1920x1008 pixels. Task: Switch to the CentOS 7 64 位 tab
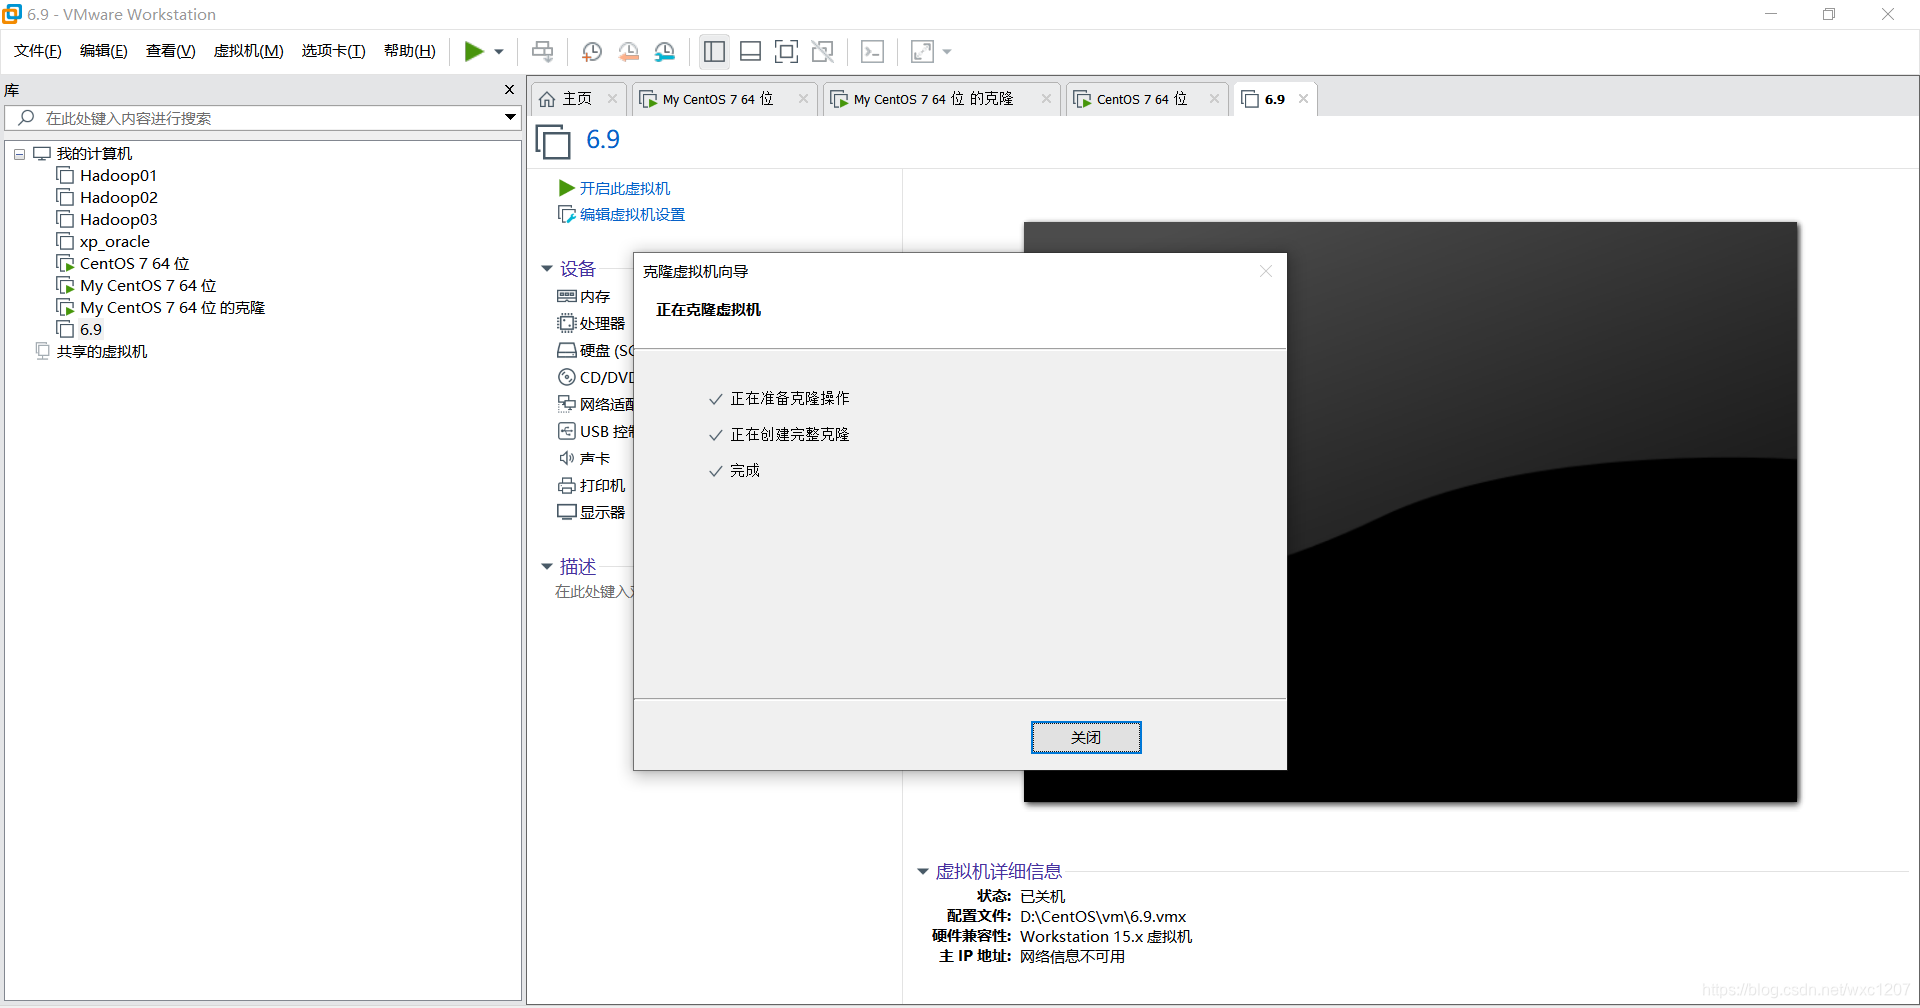(x=1141, y=99)
